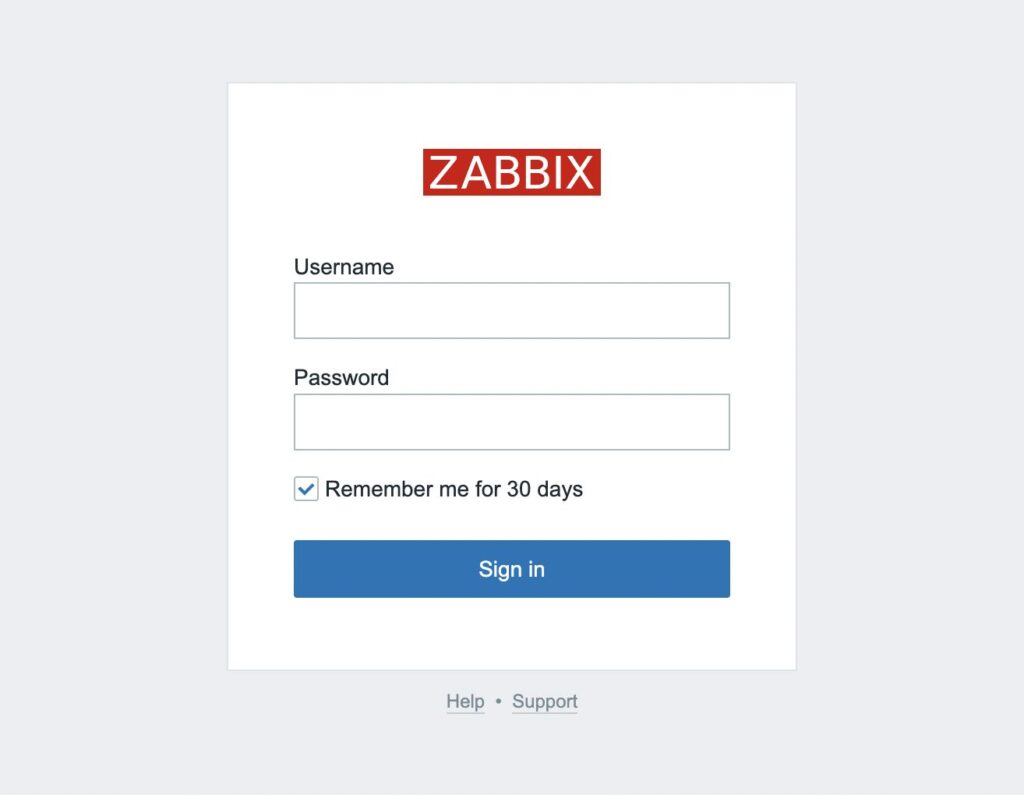Place the cursor at the Username box's right end
The image size is (1024, 795).
[x=722, y=310]
